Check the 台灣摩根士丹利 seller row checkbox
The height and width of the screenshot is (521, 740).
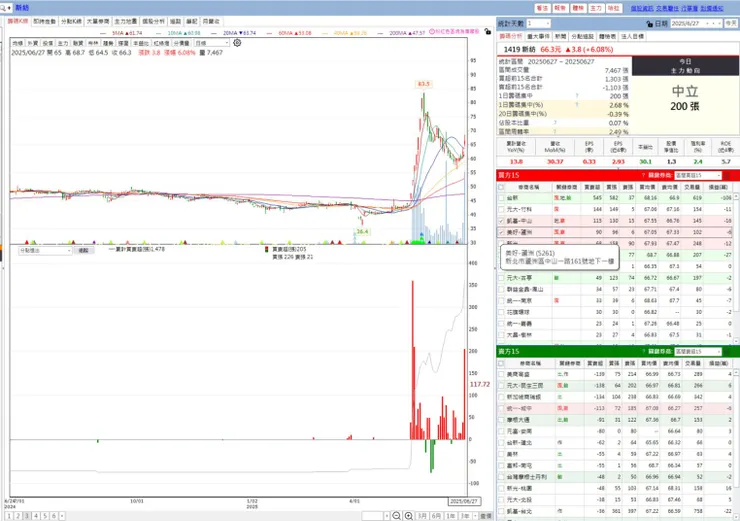(501, 477)
